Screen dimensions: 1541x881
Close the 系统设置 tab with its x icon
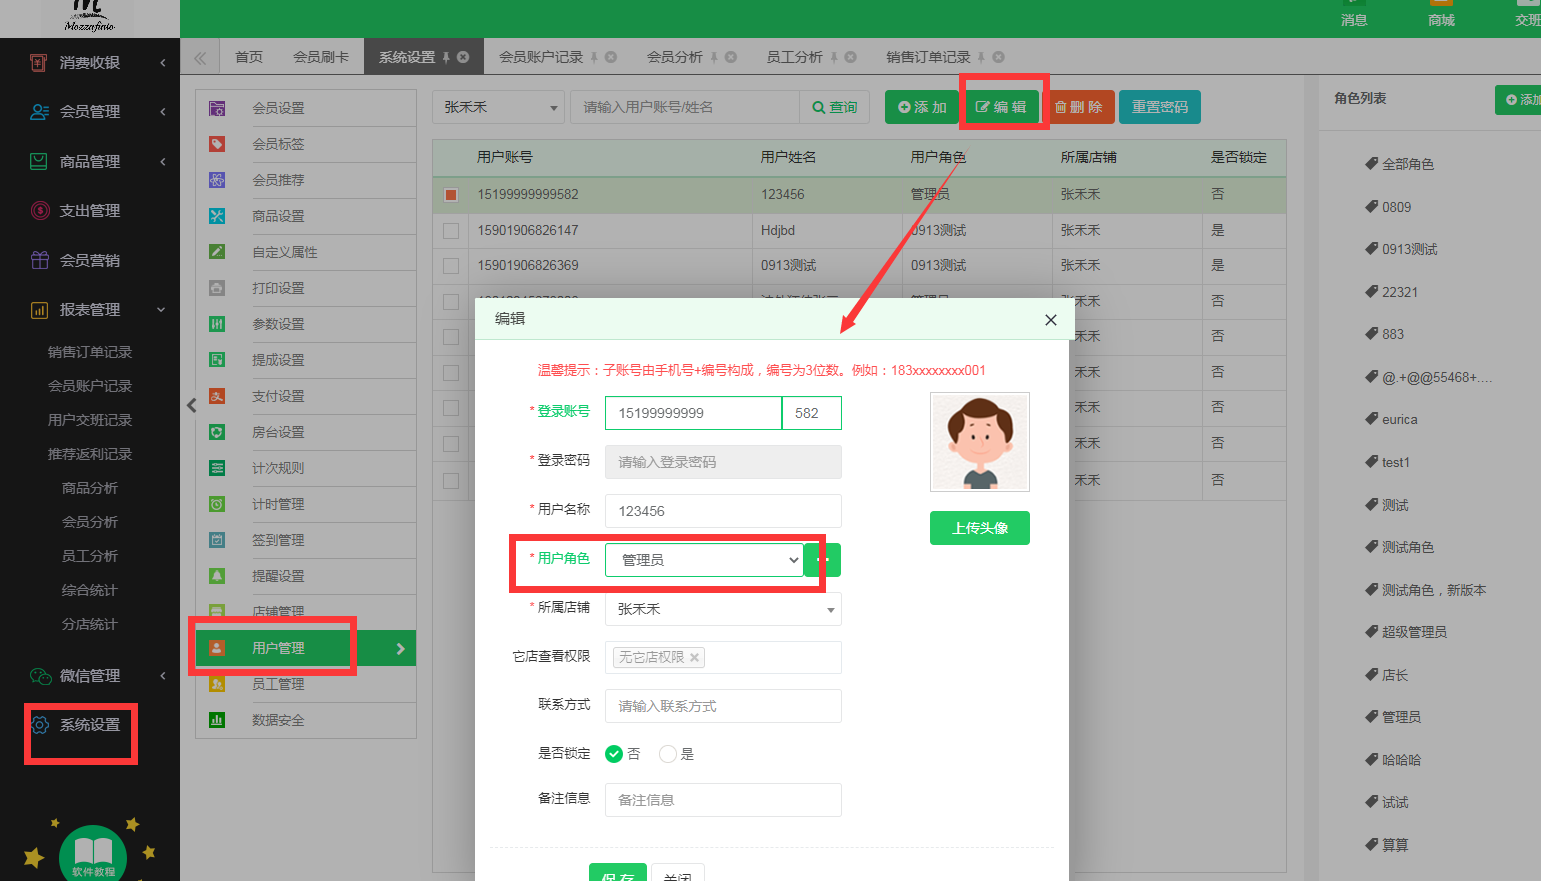[463, 57]
